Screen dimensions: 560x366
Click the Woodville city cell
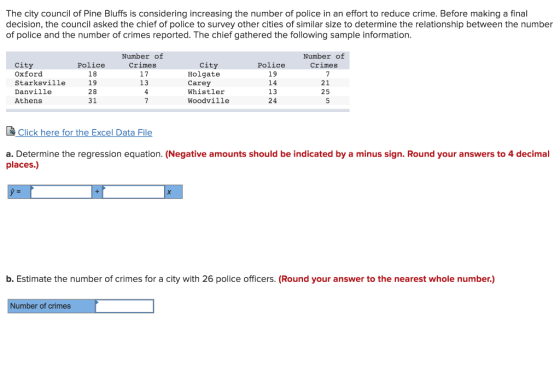[x=209, y=101]
